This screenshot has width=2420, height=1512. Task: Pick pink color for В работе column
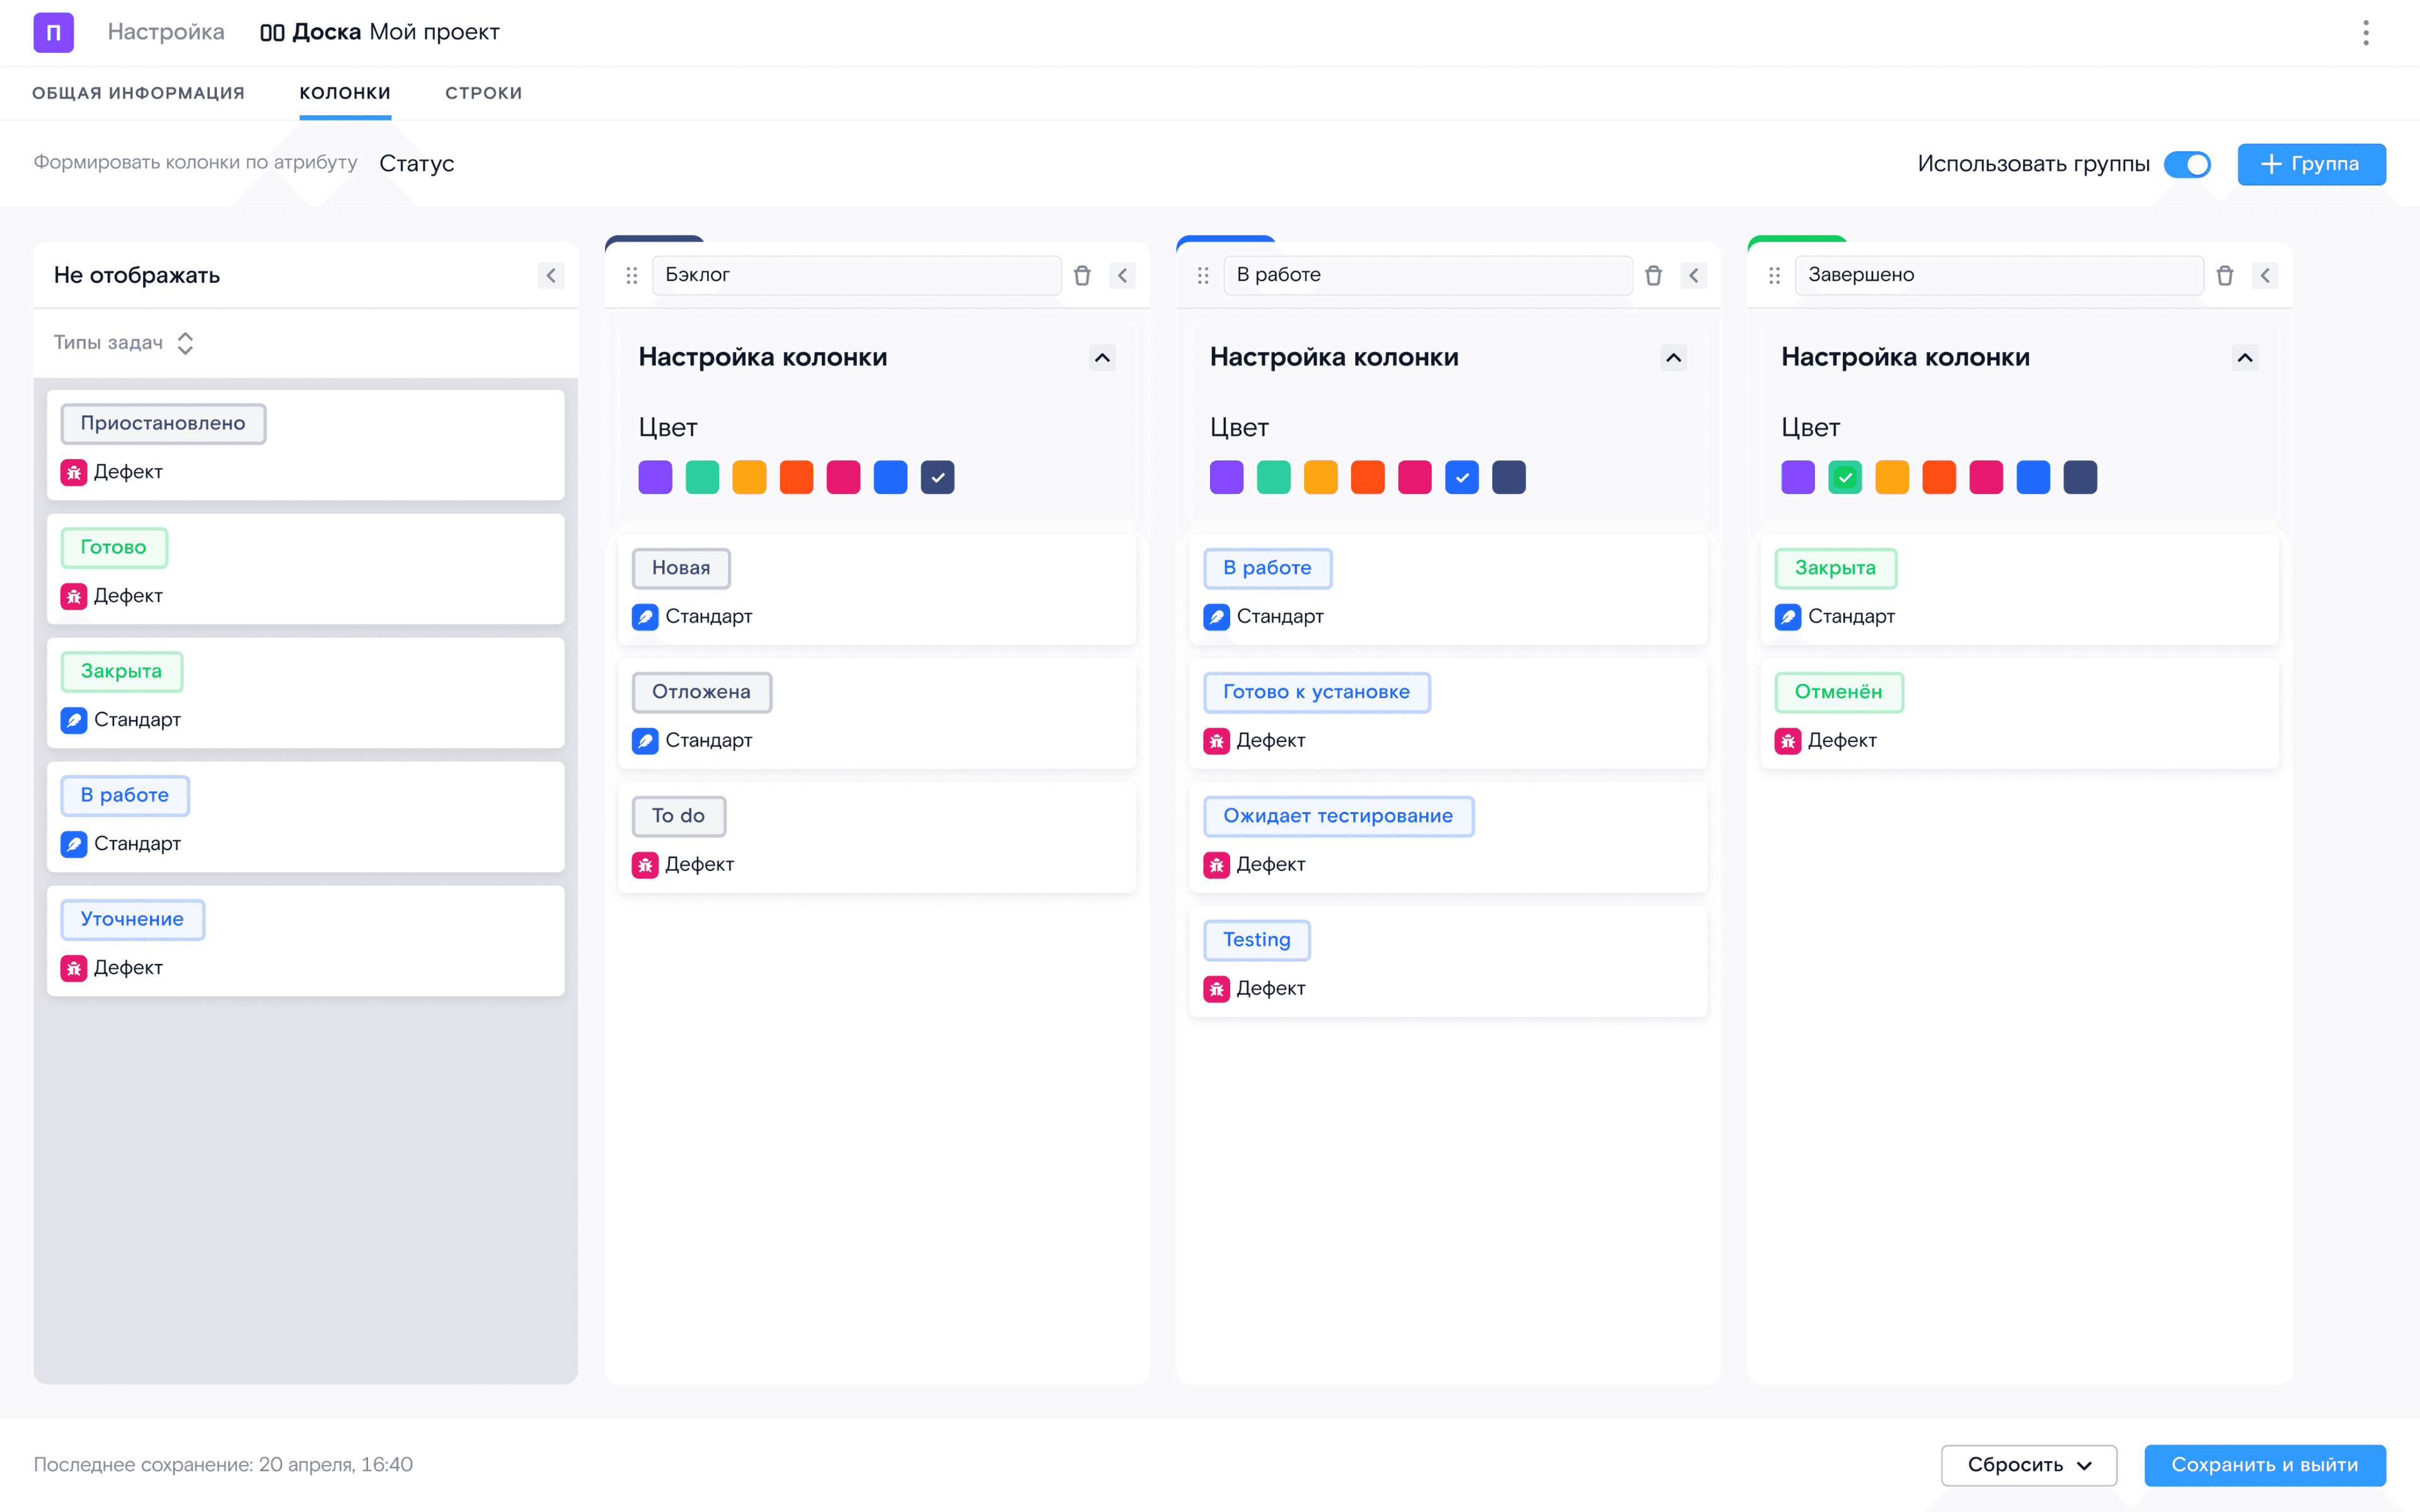pos(1414,477)
